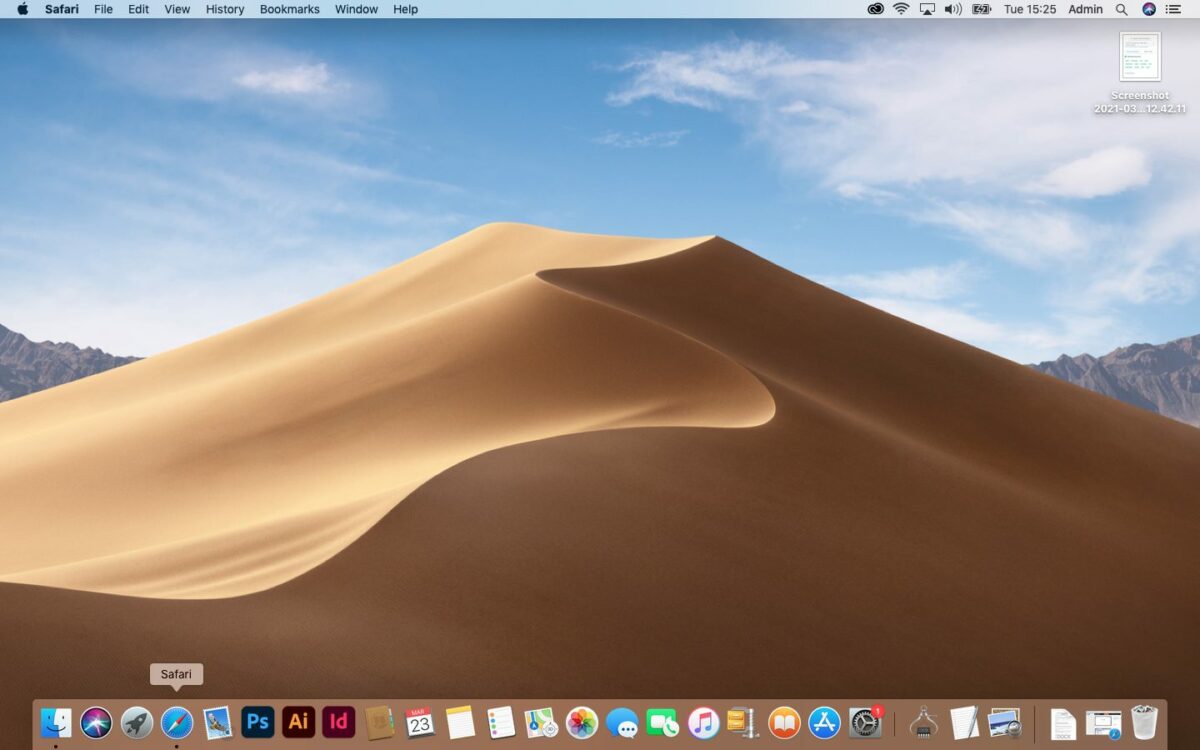Open Photoshop from the Dock
The height and width of the screenshot is (750, 1200).
[x=257, y=722]
